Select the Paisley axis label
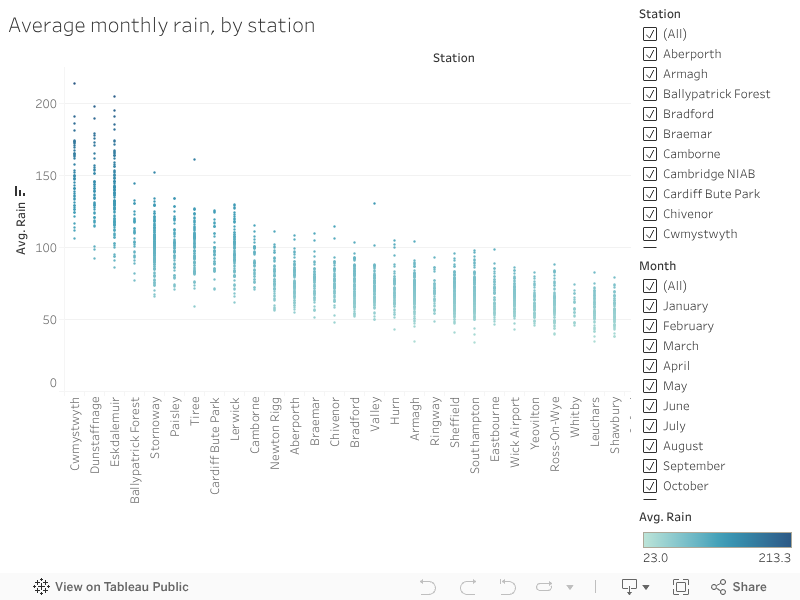 point(174,417)
